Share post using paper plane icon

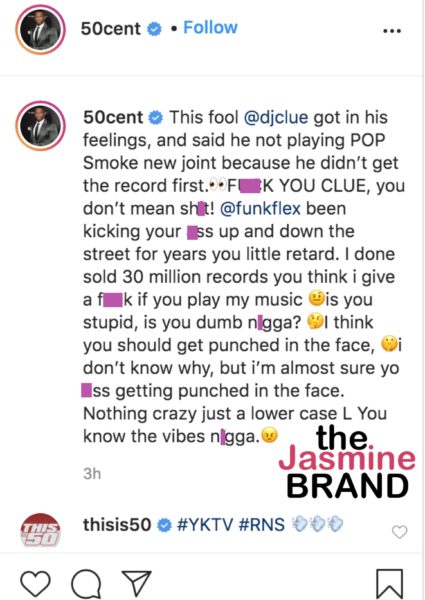pyautogui.click(x=137, y=584)
